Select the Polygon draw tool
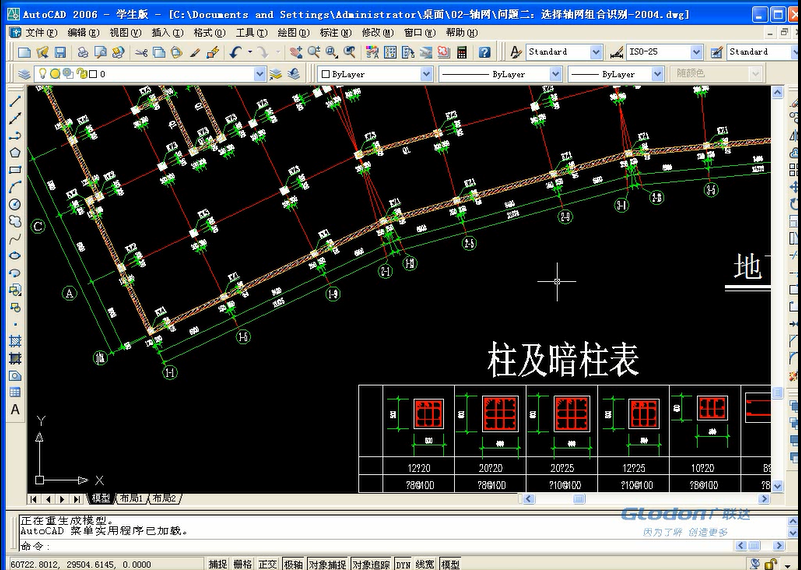The image size is (801, 570). click(15, 152)
